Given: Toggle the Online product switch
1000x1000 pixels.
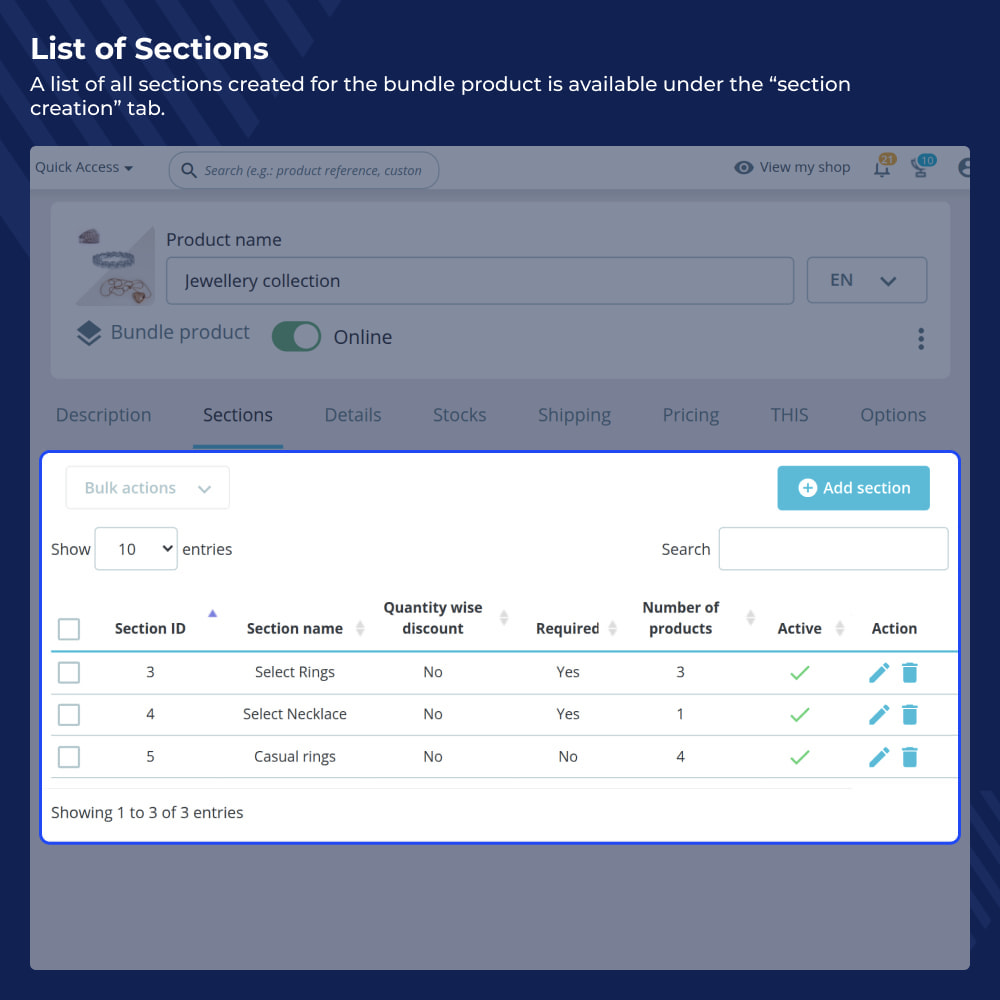Looking at the screenshot, I should pos(297,336).
